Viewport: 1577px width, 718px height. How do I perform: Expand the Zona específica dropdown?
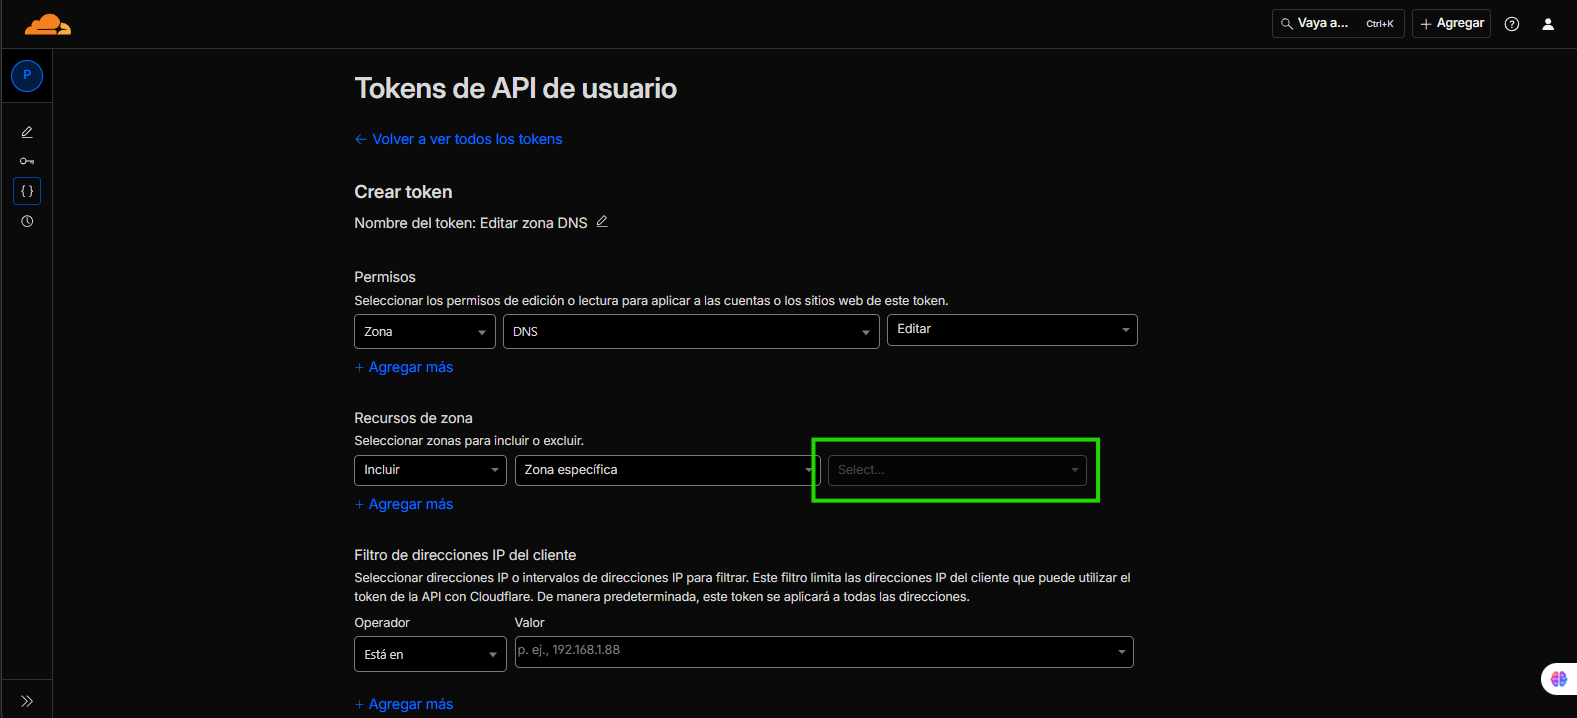(x=666, y=470)
